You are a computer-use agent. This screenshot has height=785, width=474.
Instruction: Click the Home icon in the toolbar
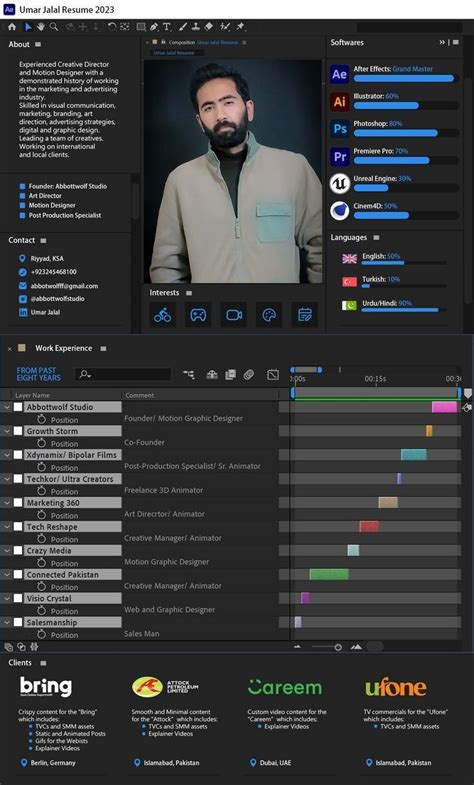point(12,27)
